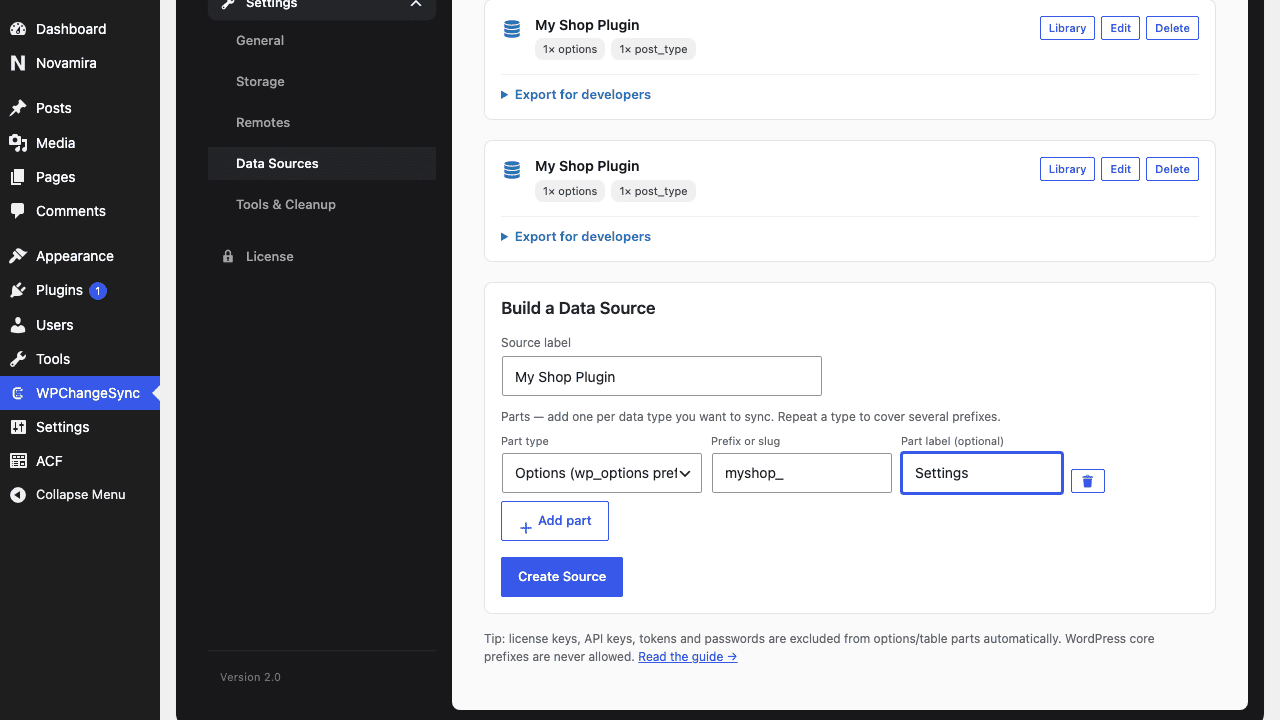Click the Source label input field
1280x720 pixels.
662,376
